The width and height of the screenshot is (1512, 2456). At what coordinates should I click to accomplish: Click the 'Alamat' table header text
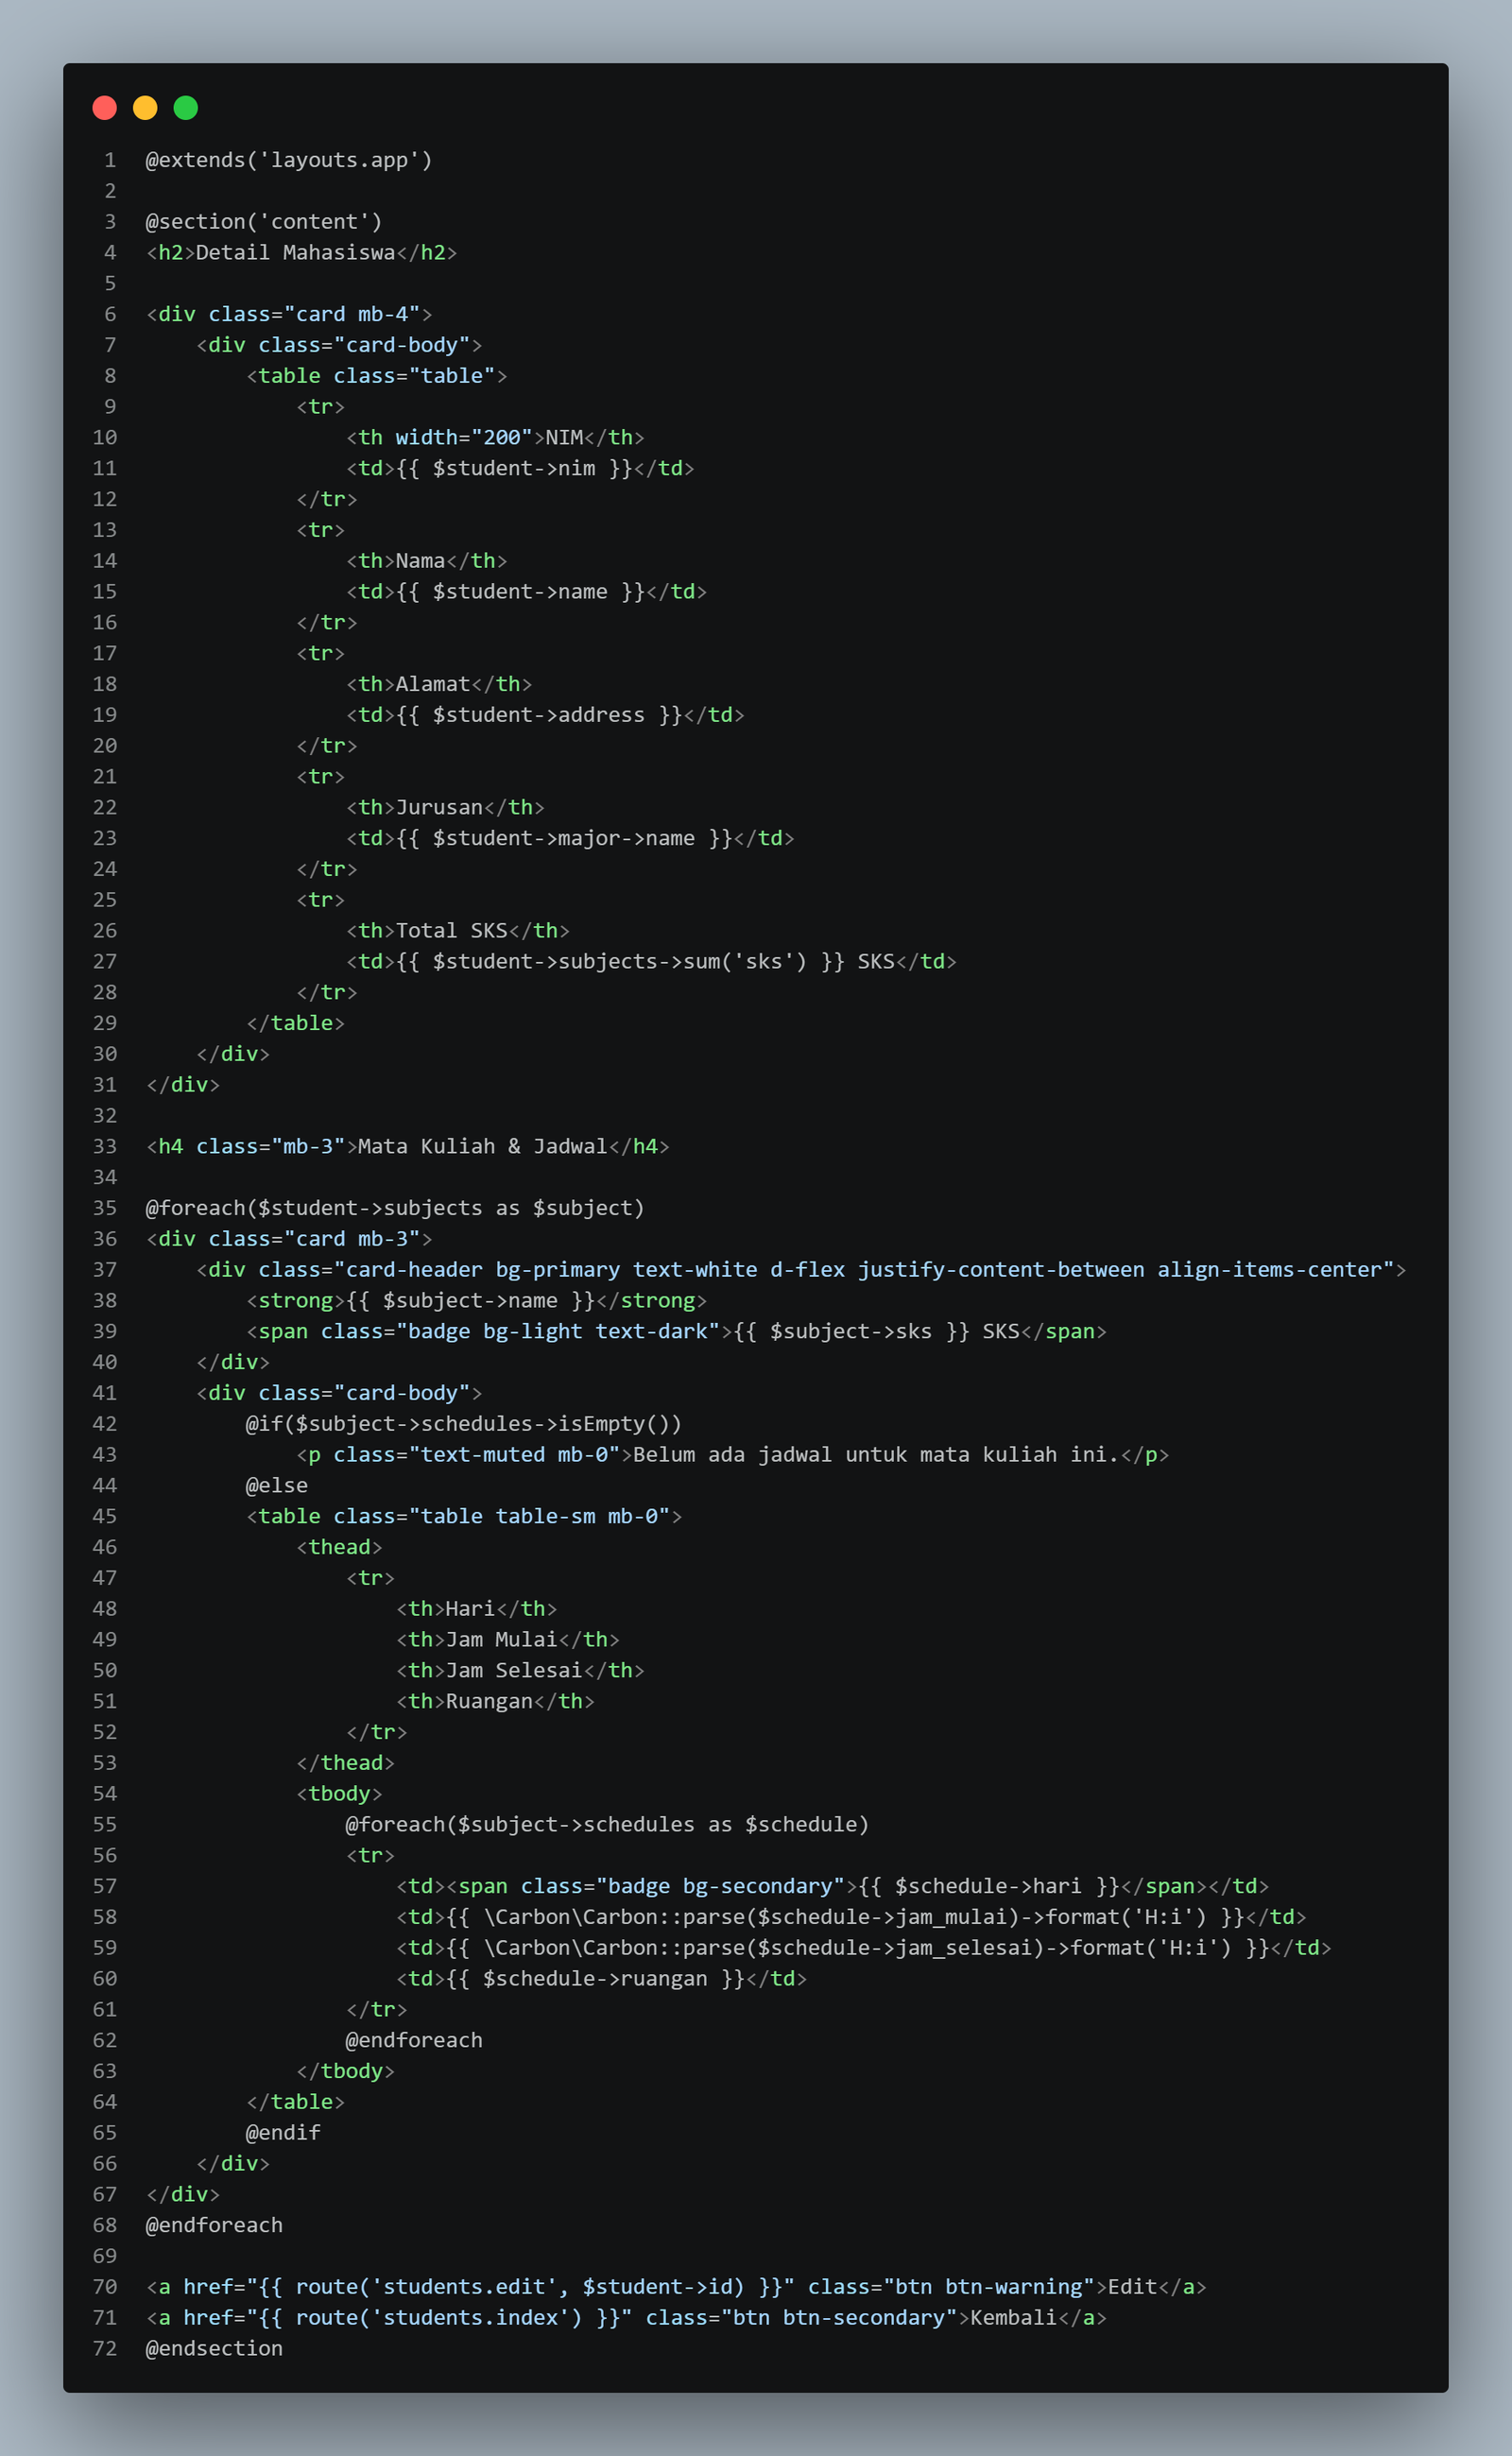(x=433, y=684)
